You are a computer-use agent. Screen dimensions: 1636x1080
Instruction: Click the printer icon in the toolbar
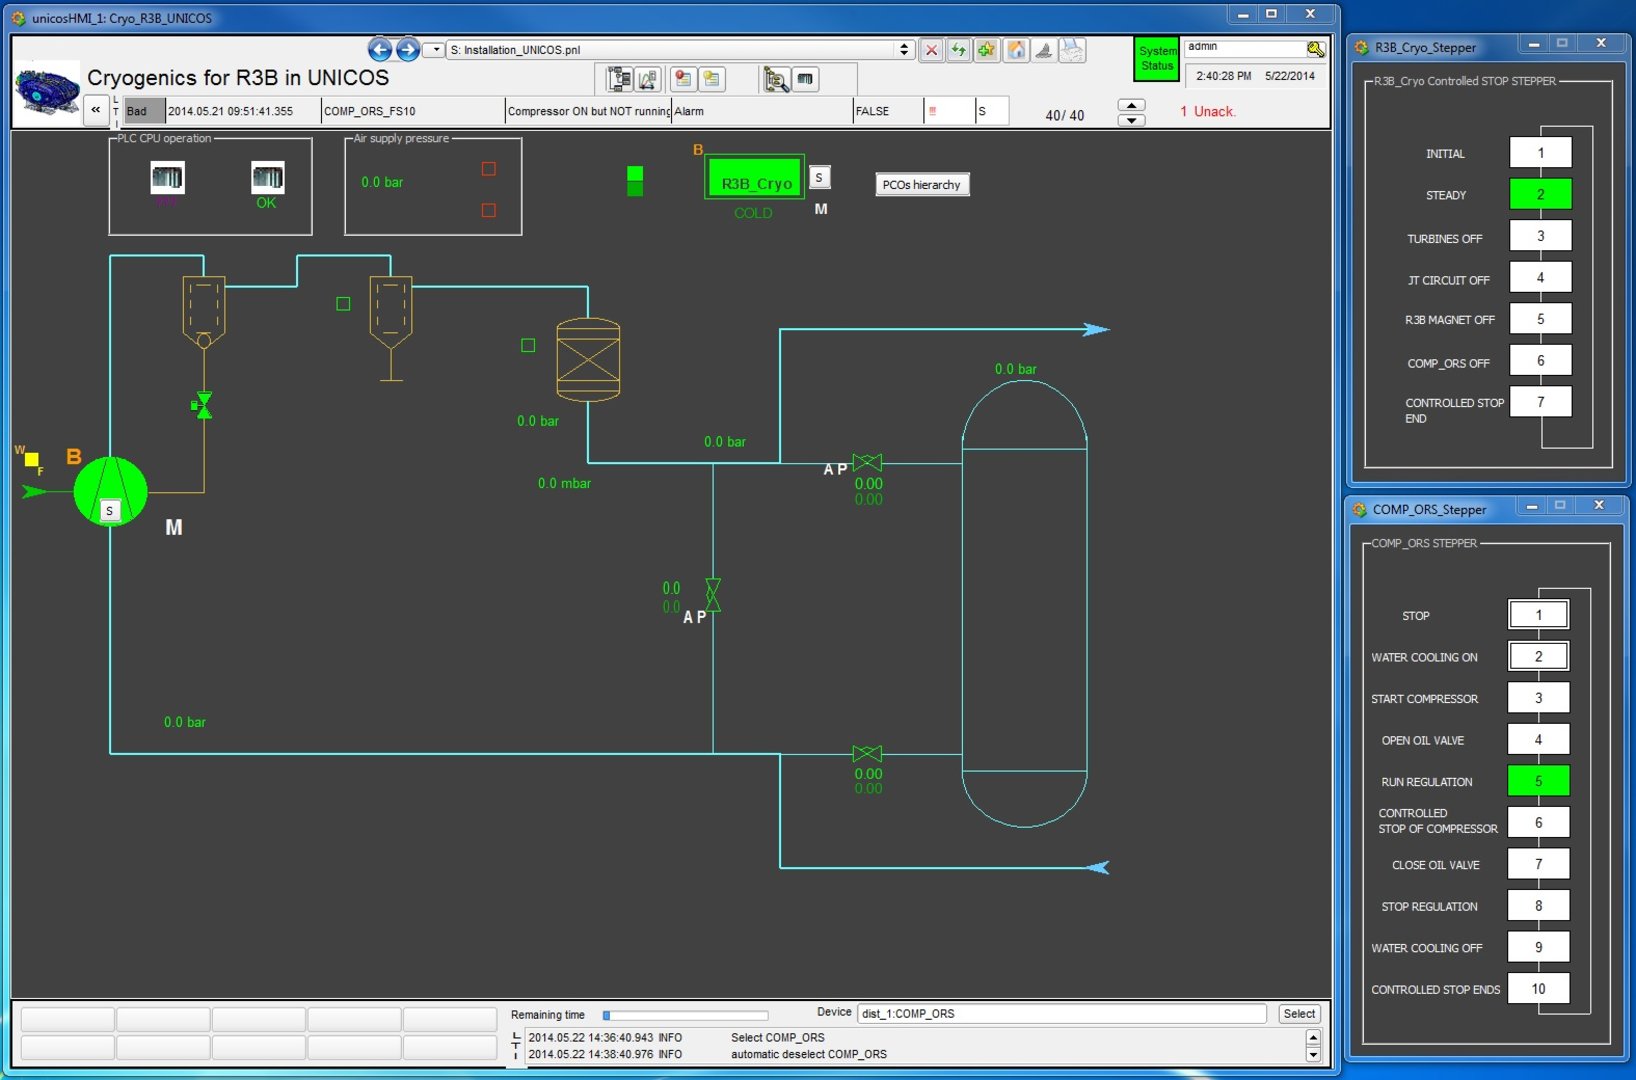click(1072, 50)
